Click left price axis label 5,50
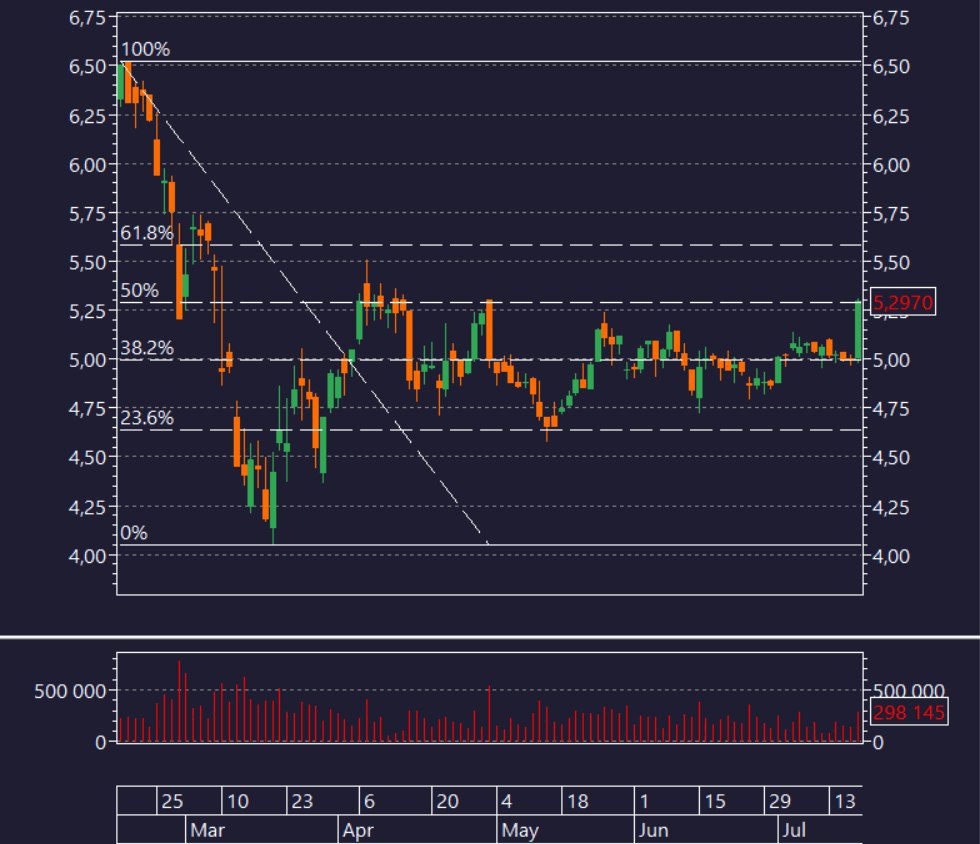Screen dimensions: 980x844 click(88, 263)
